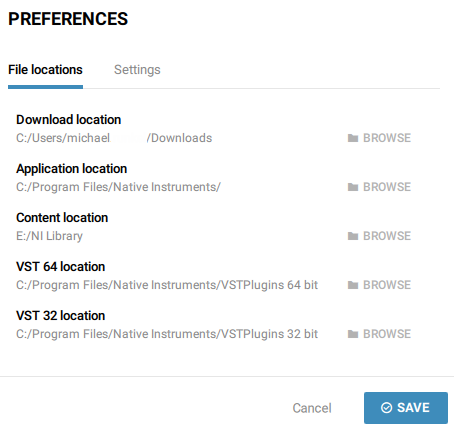The width and height of the screenshot is (454, 431).
Task: Browse for Content location folder
Action: [x=379, y=236]
